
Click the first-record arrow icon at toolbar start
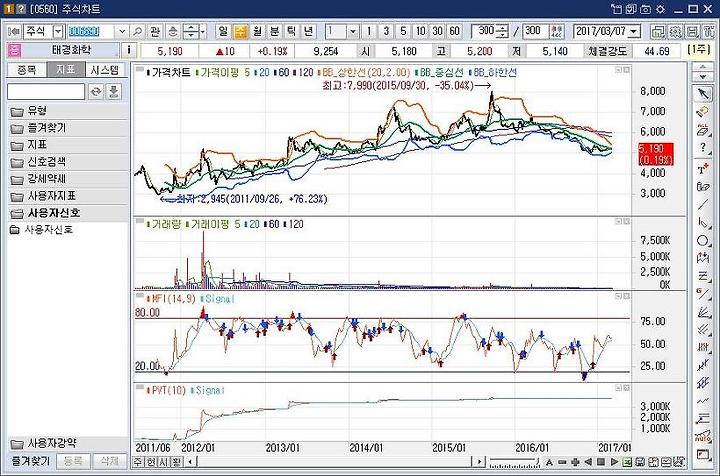click(x=14, y=32)
